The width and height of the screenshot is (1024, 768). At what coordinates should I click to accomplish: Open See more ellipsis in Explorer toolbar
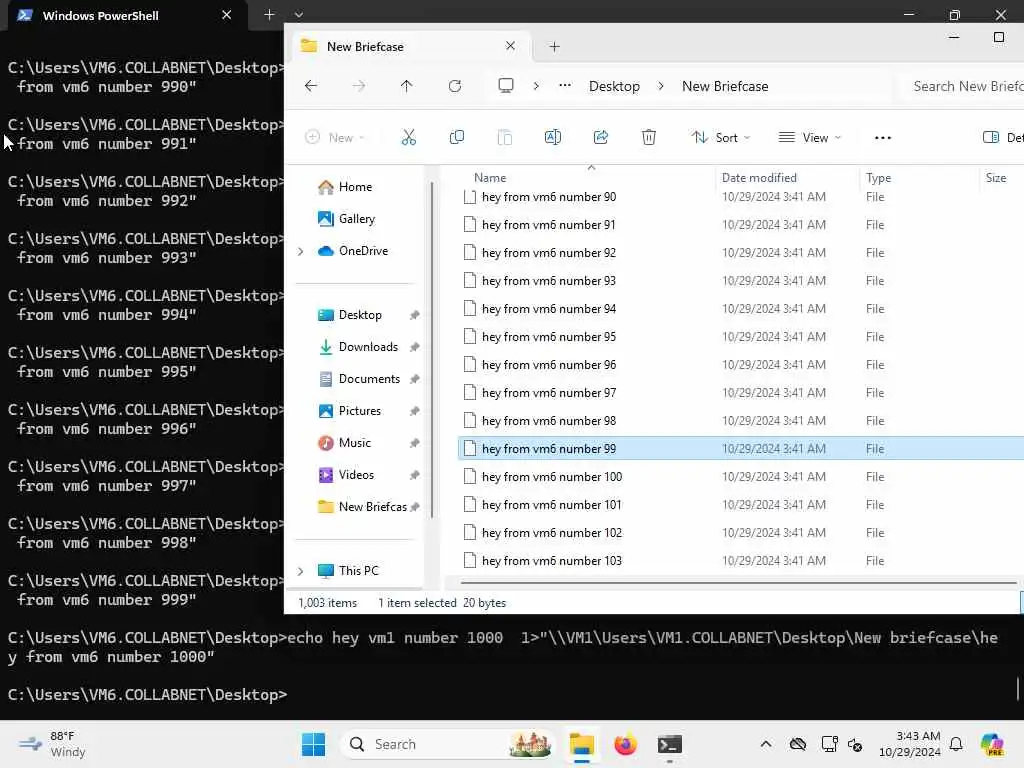click(883, 137)
